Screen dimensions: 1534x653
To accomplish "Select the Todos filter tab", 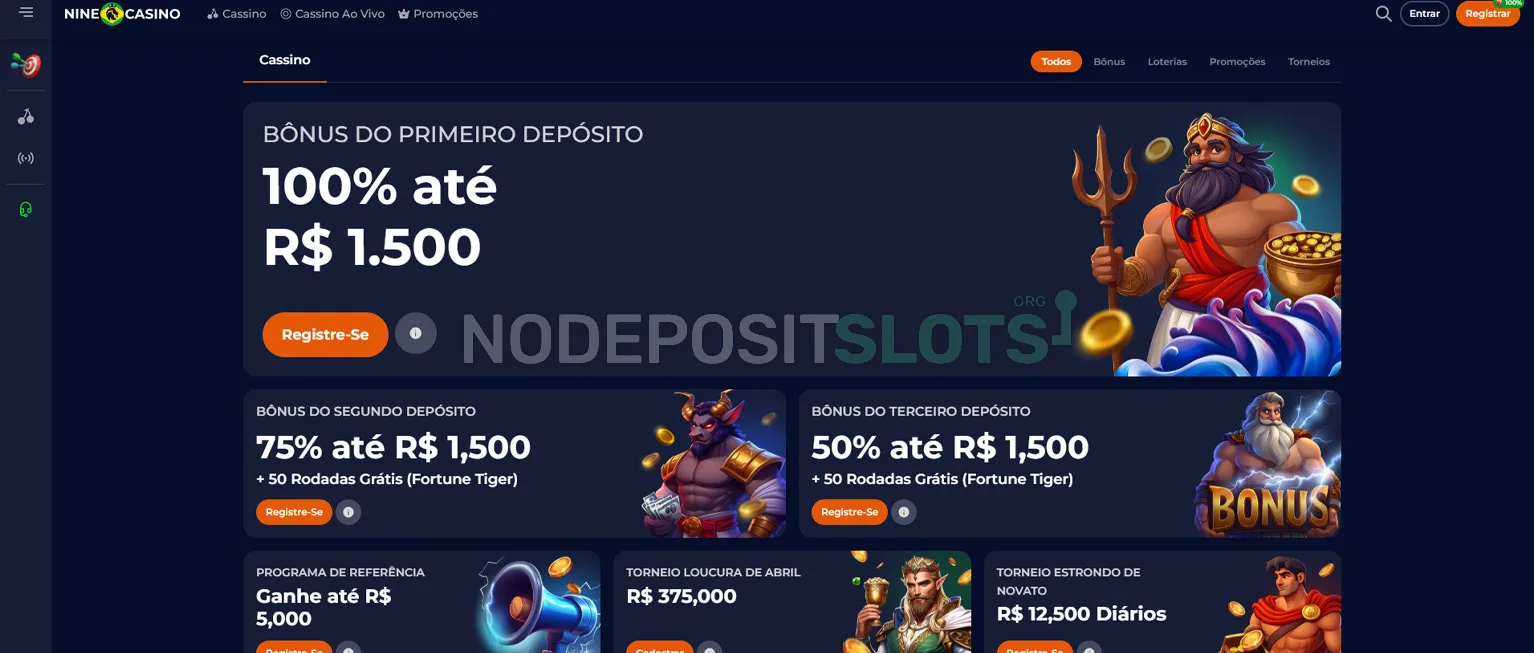I will [1056, 62].
